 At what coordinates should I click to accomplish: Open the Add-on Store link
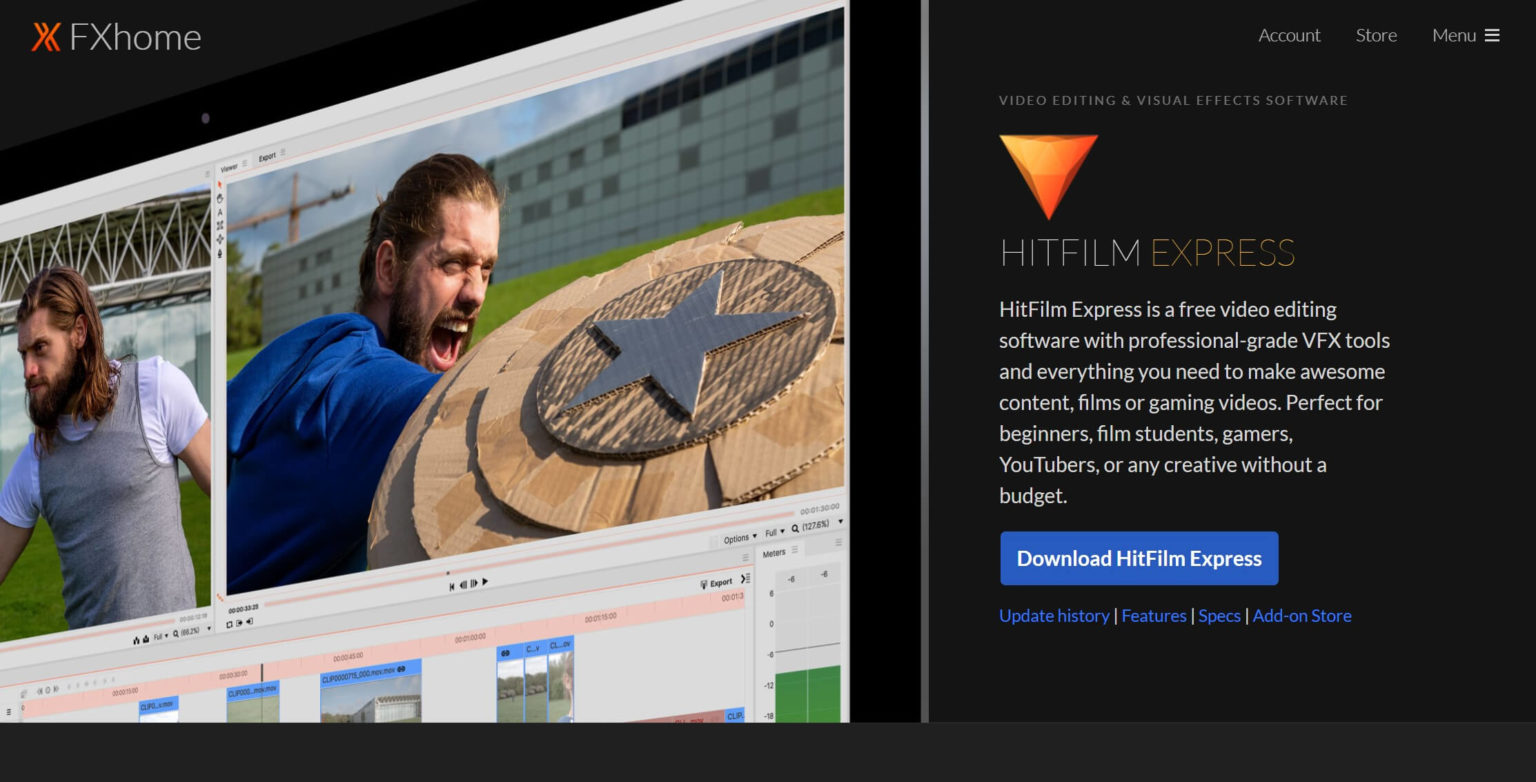[x=1302, y=616]
